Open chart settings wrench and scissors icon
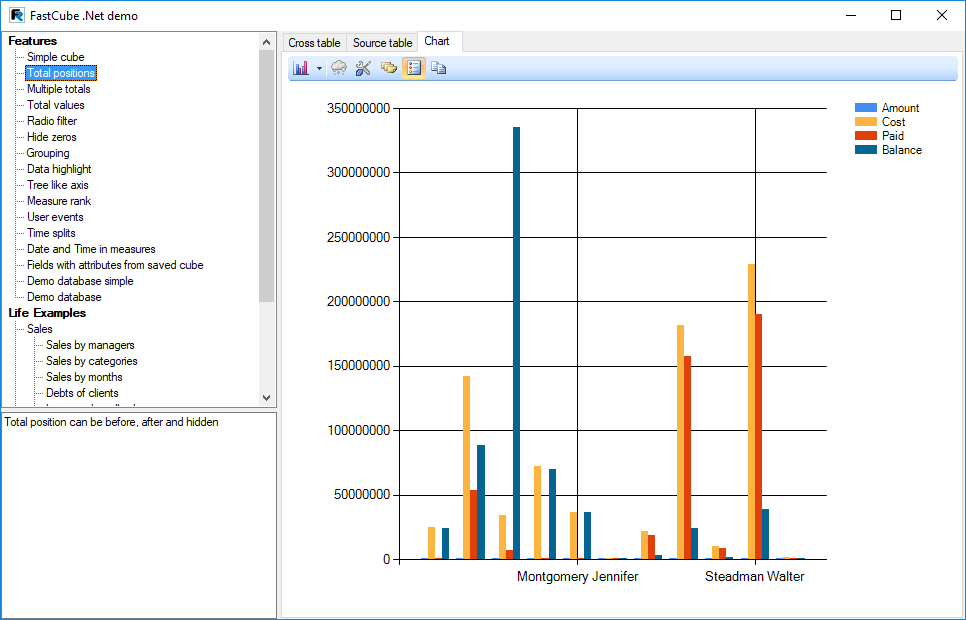966x620 pixels. pos(363,68)
